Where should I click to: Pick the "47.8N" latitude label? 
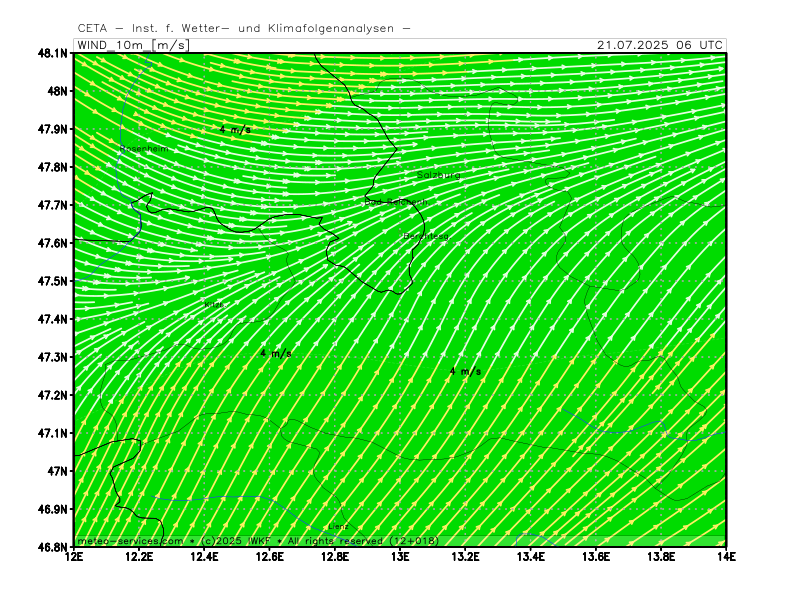click(53, 167)
